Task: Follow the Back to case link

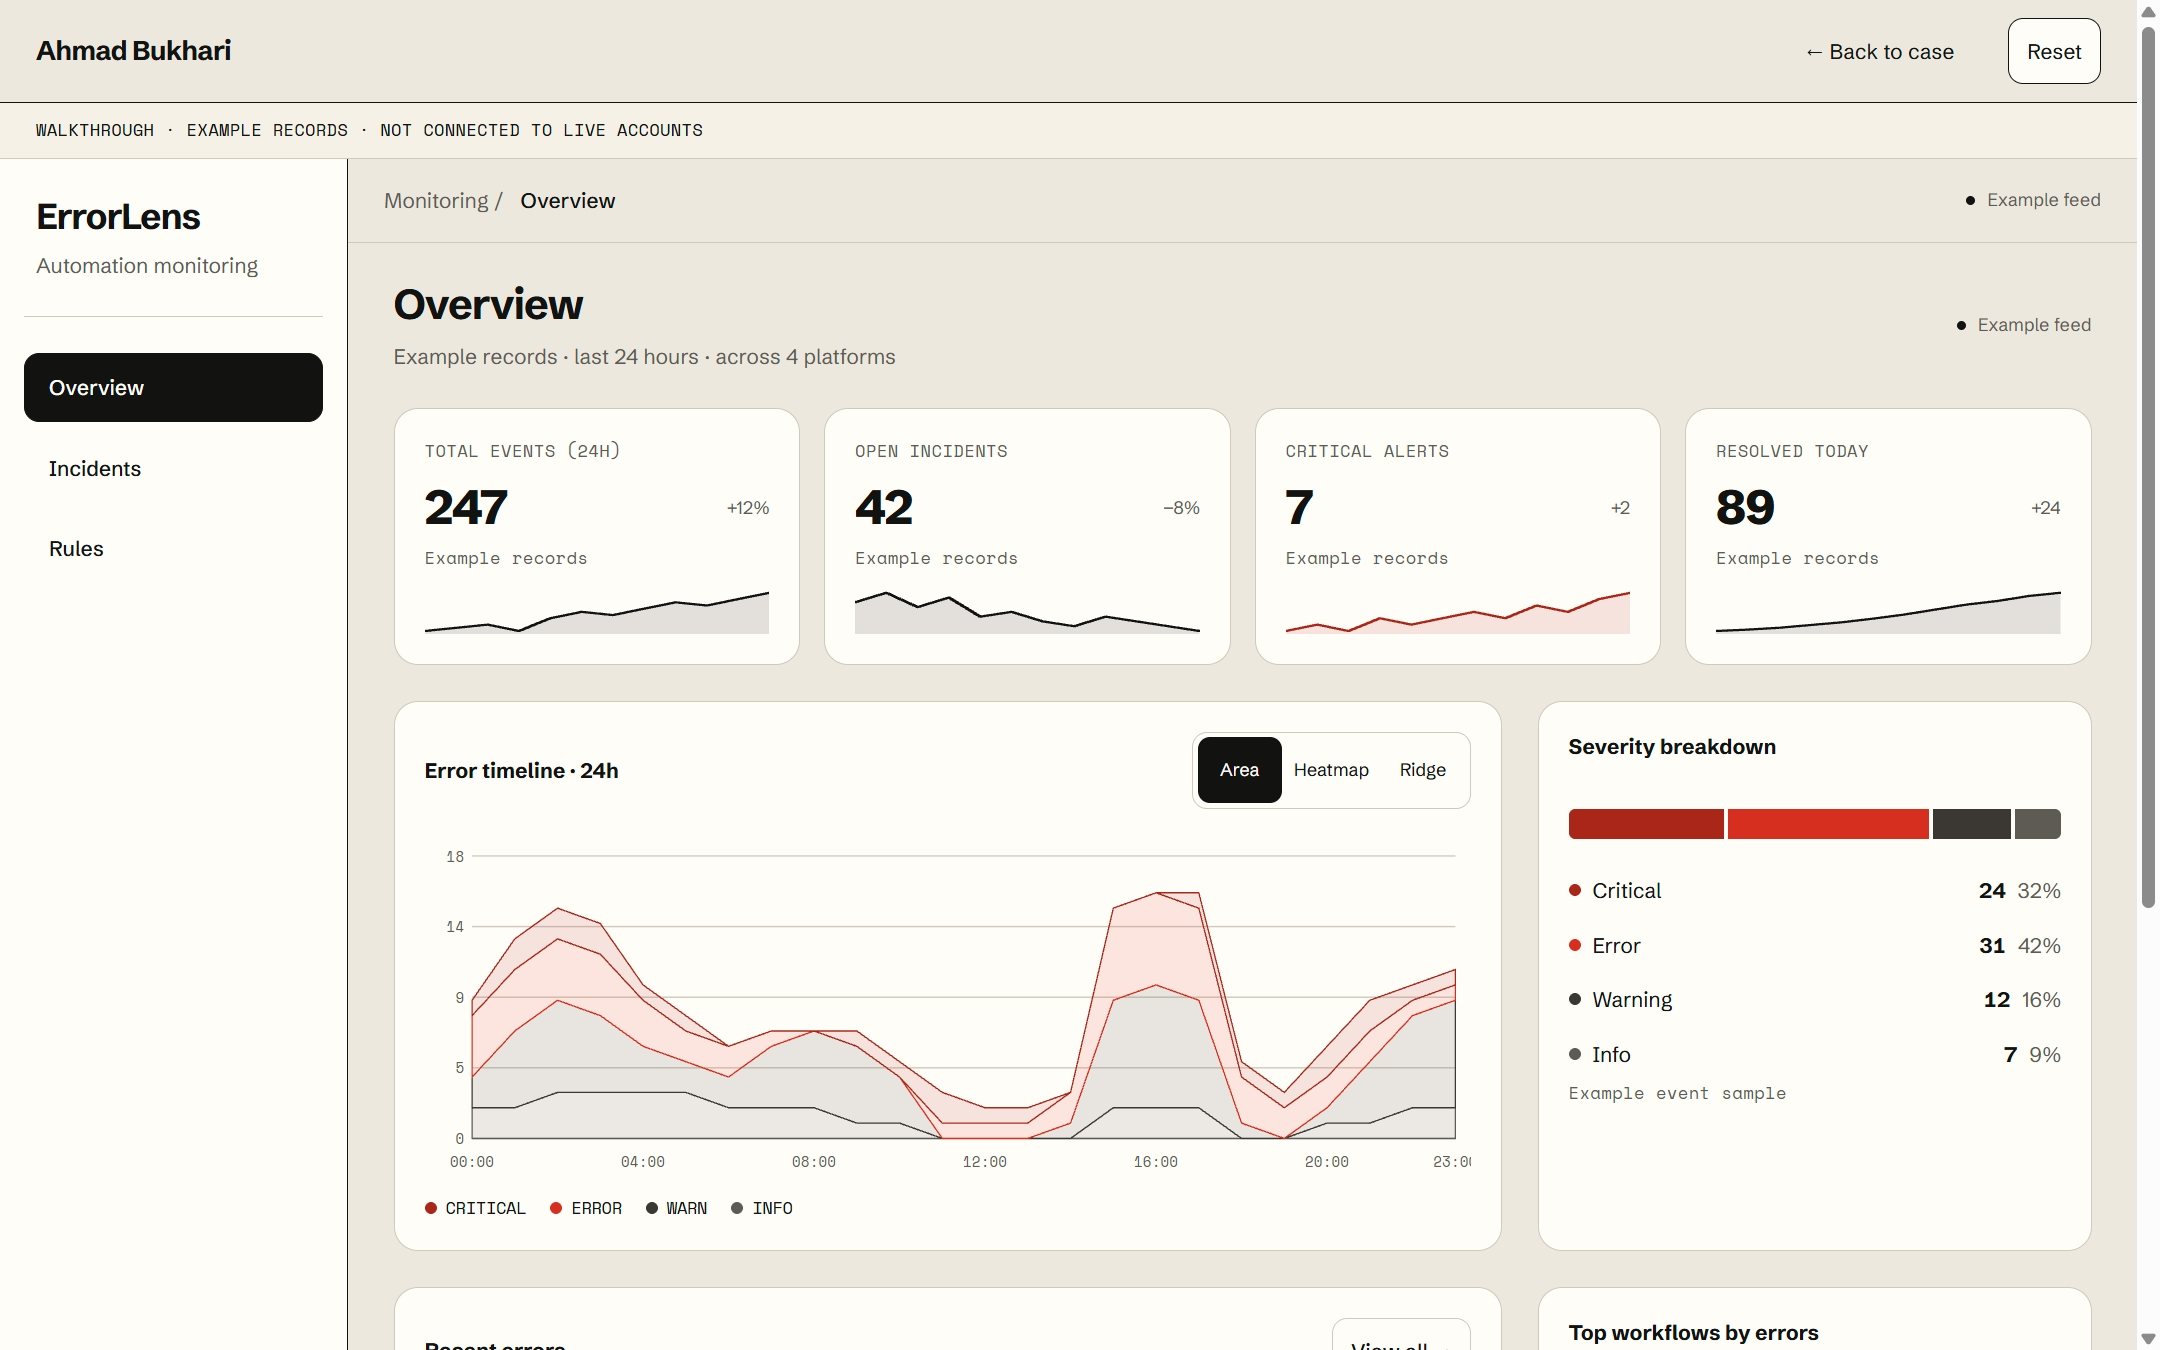Action: pos(1879,52)
